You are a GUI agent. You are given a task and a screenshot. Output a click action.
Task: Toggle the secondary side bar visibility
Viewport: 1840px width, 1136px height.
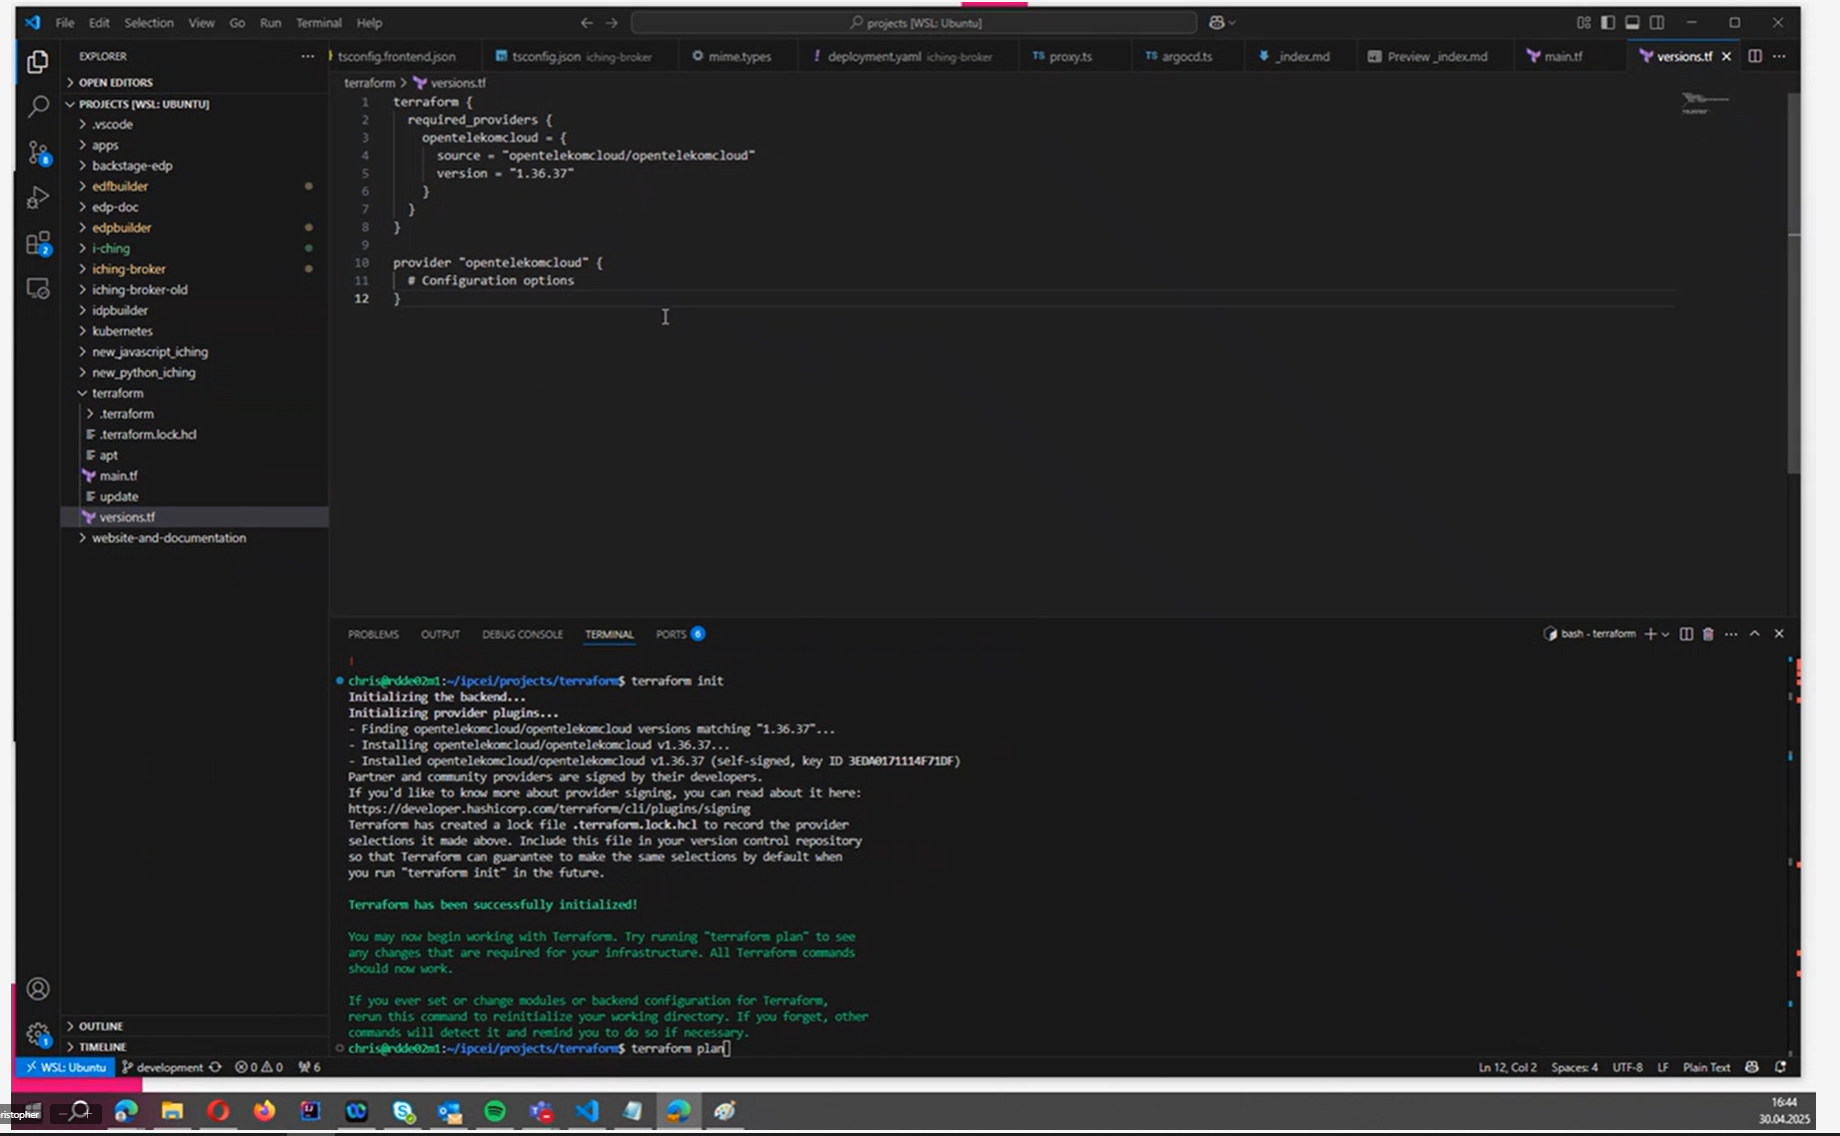coord(1657,22)
